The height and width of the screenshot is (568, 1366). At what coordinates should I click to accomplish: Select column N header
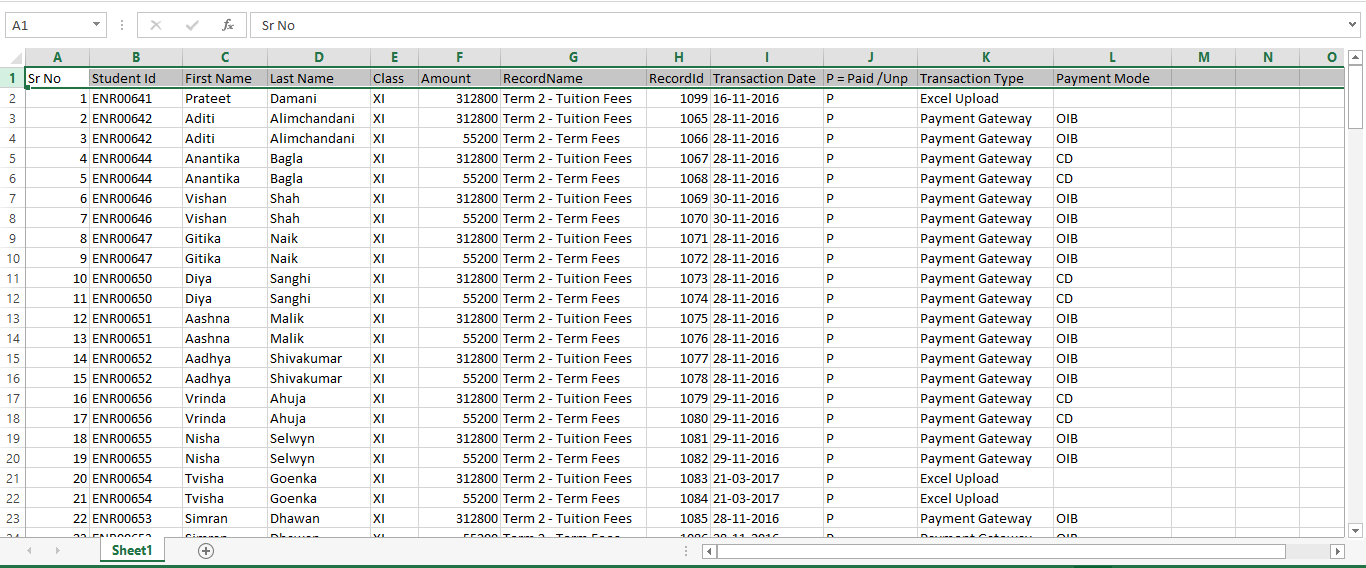coord(1268,57)
